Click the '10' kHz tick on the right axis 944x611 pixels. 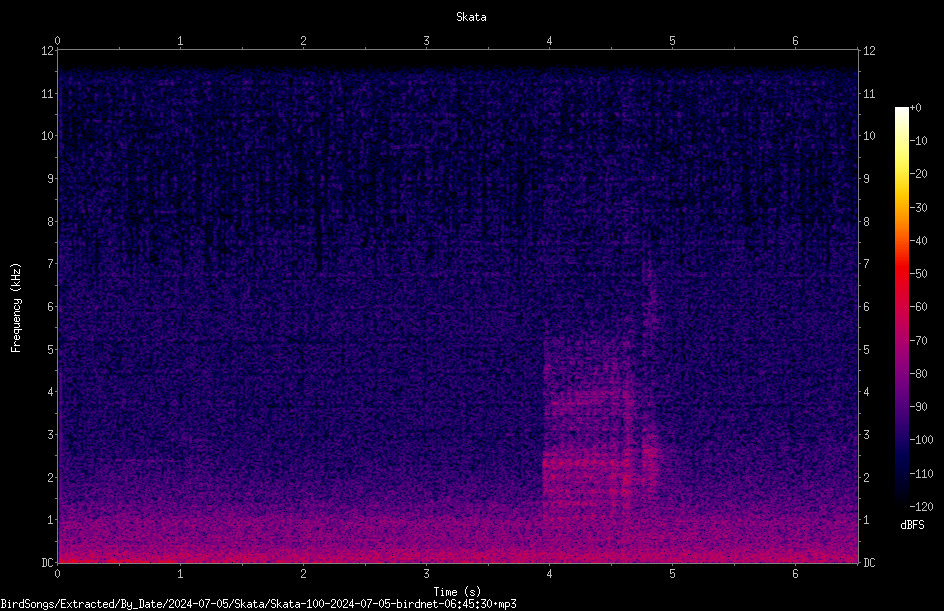[x=869, y=136]
